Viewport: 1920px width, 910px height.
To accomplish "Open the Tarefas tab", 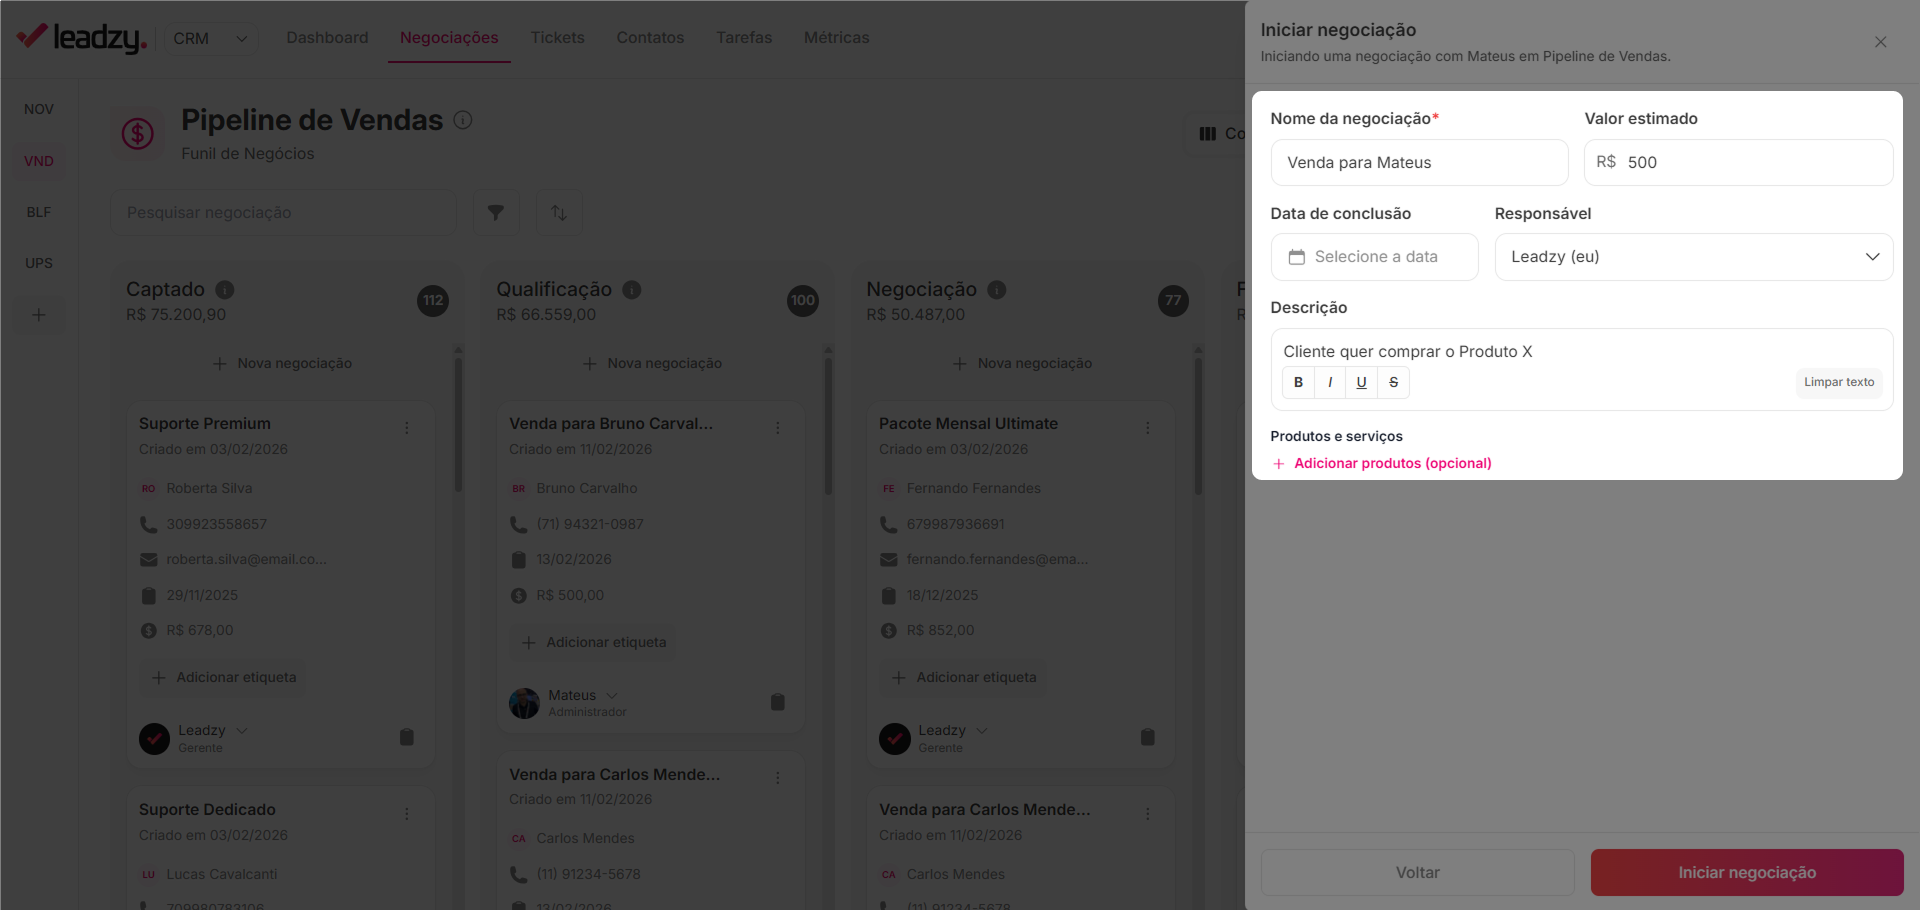I will pyautogui.click(x=744, y=37).
